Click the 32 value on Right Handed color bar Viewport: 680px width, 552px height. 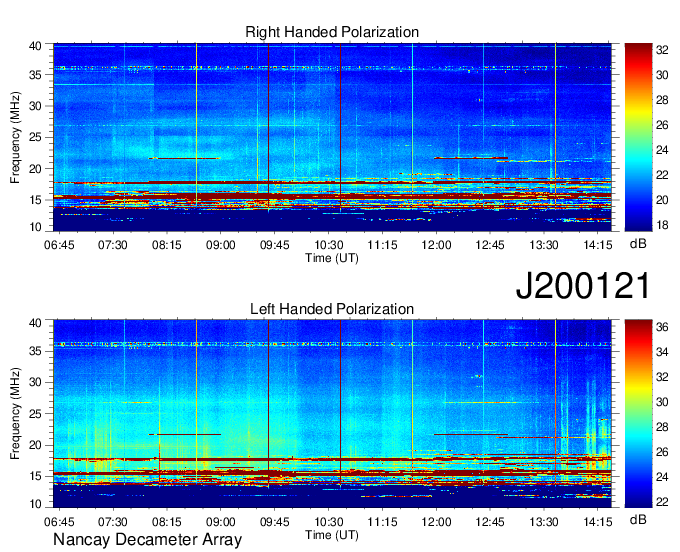point(662,50)
